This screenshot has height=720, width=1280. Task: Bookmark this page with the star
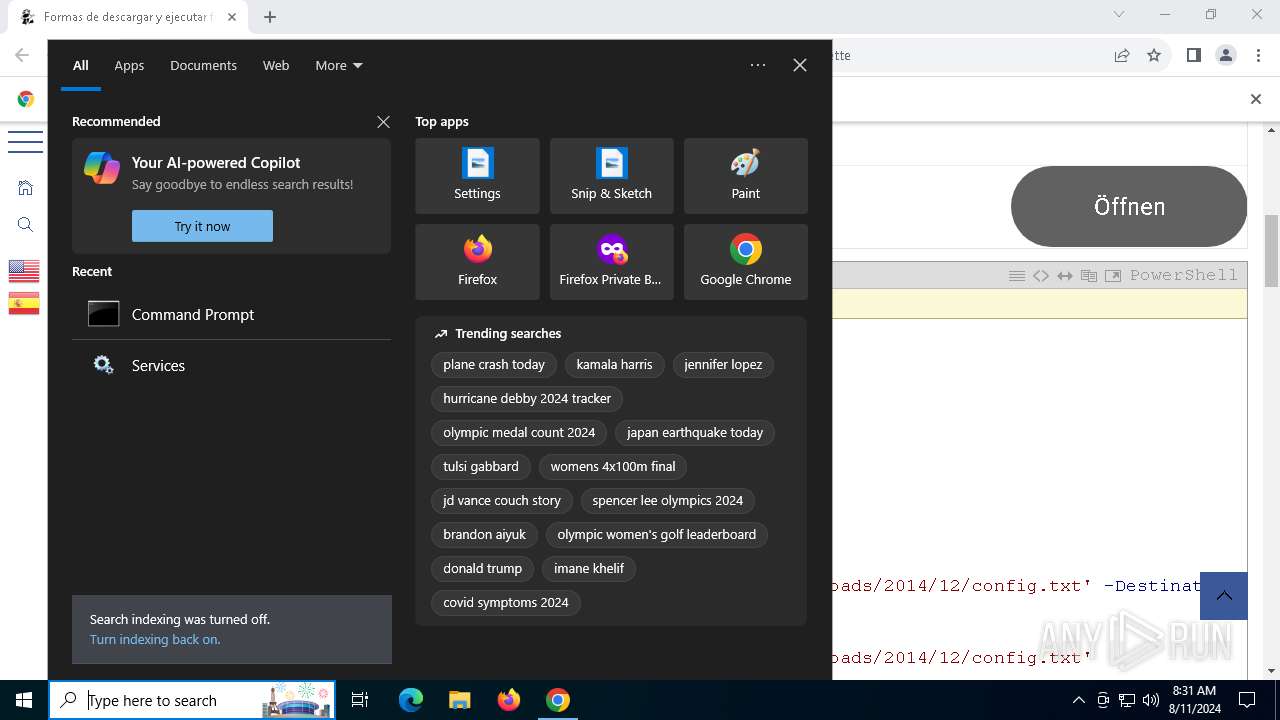click(1154, 55)
